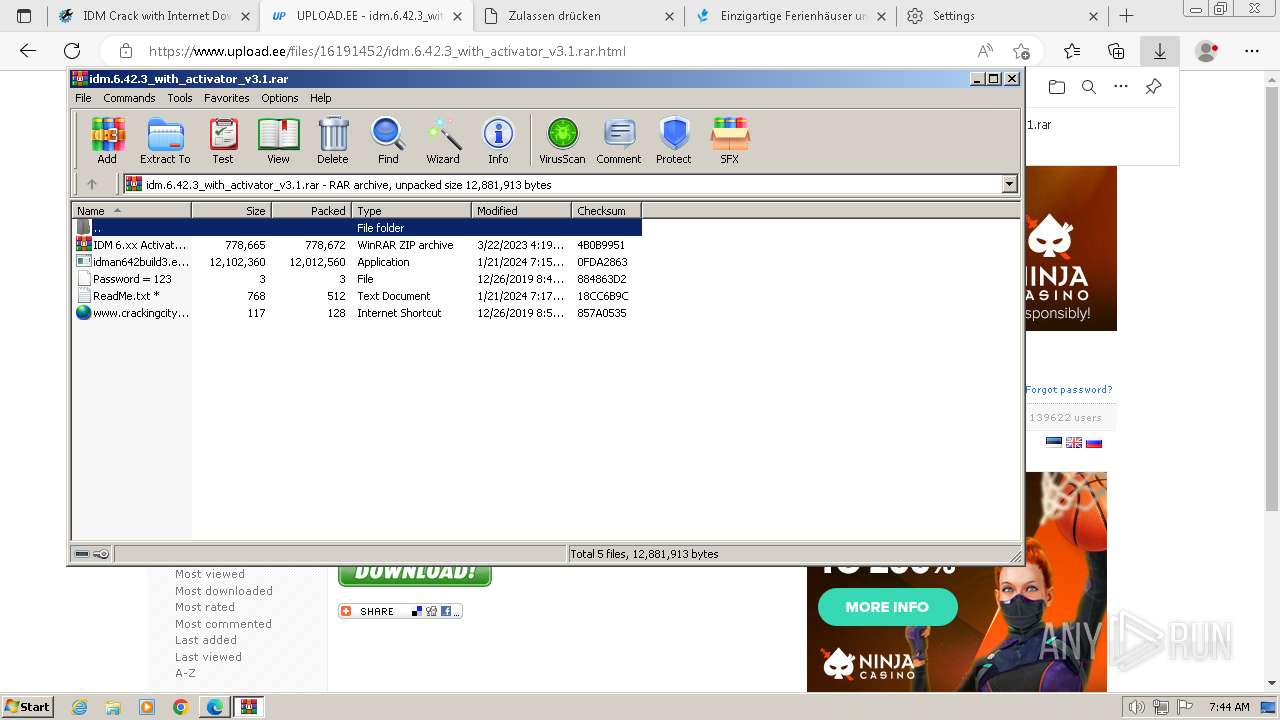The image size is (1280, 720).
Task: Go up one folder level arrow
Action: coord(92,184)
